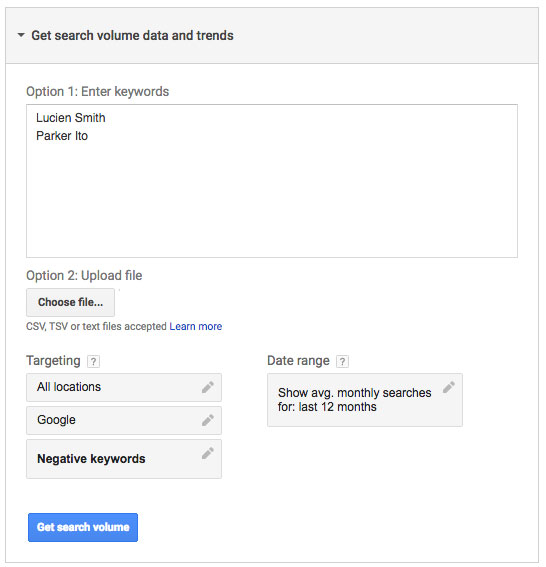Viewport: 546px width, 567px height.
Task: Open the Learn more link
Action: 196,326
